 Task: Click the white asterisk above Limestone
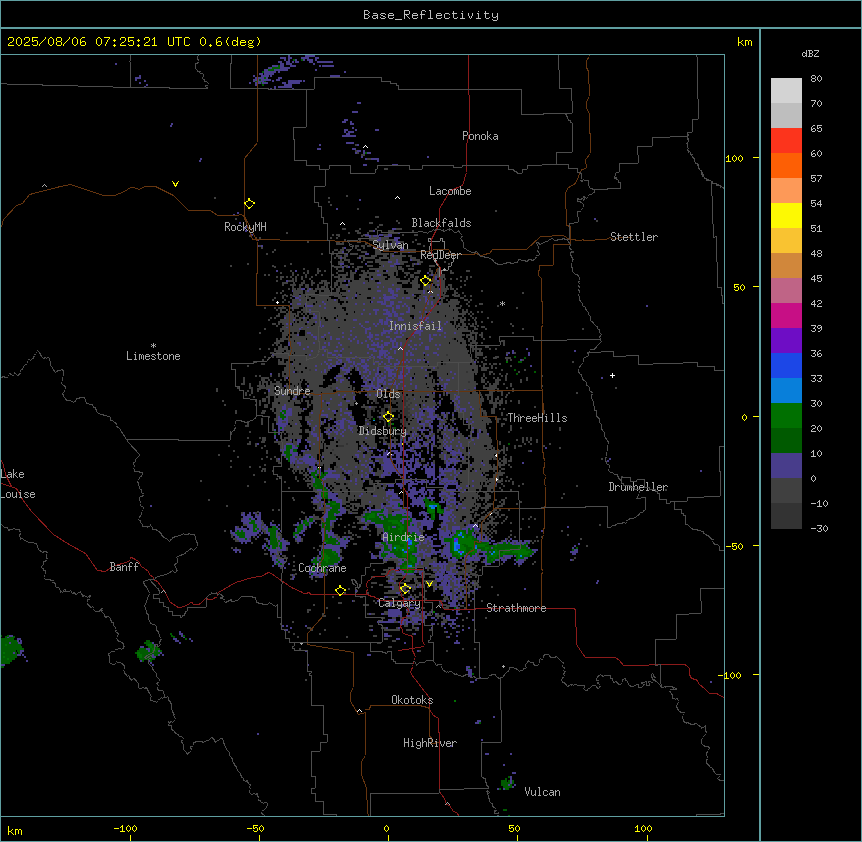pos(153,345)
